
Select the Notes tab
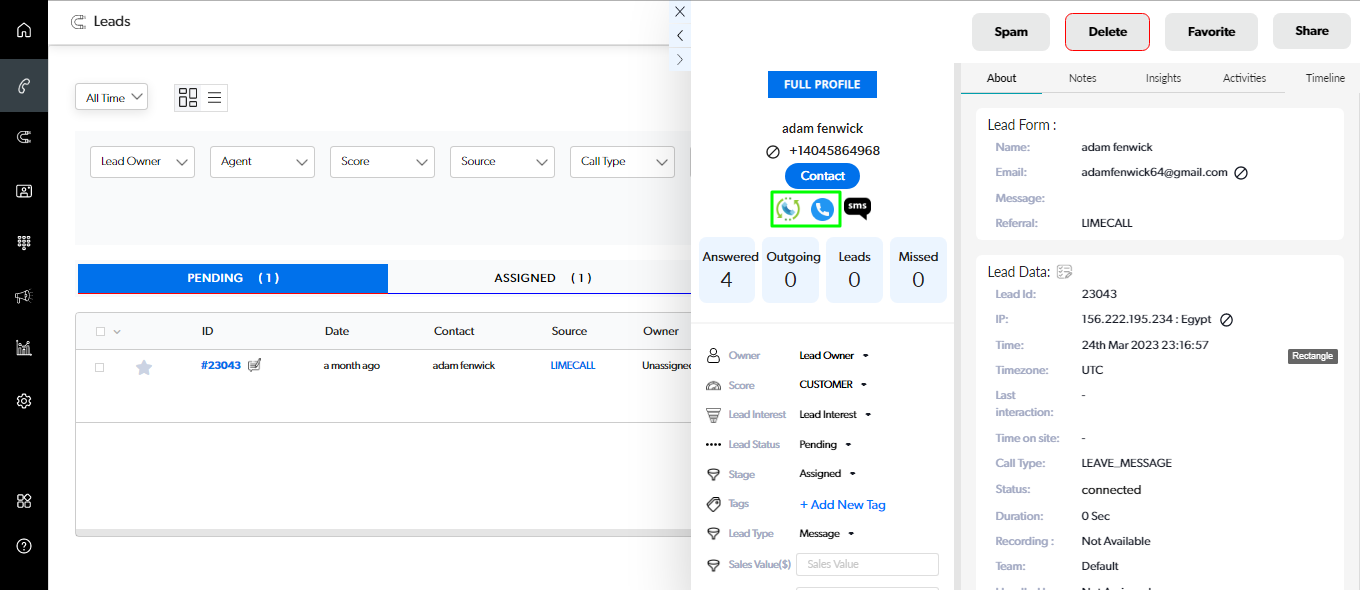1082,78
